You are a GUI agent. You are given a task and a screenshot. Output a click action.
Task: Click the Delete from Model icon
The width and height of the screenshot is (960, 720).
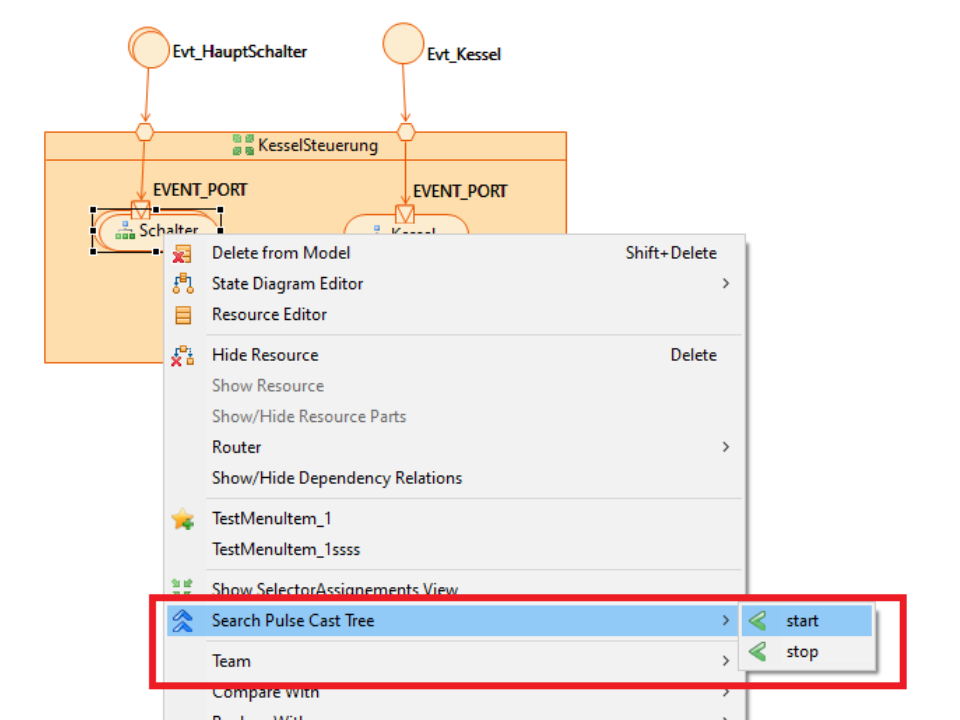(182, 254)
